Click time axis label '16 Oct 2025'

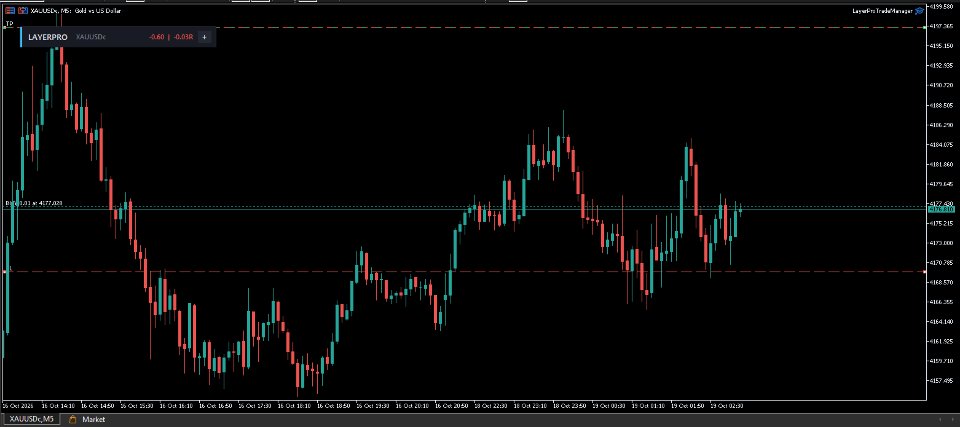tap(17, 406)
